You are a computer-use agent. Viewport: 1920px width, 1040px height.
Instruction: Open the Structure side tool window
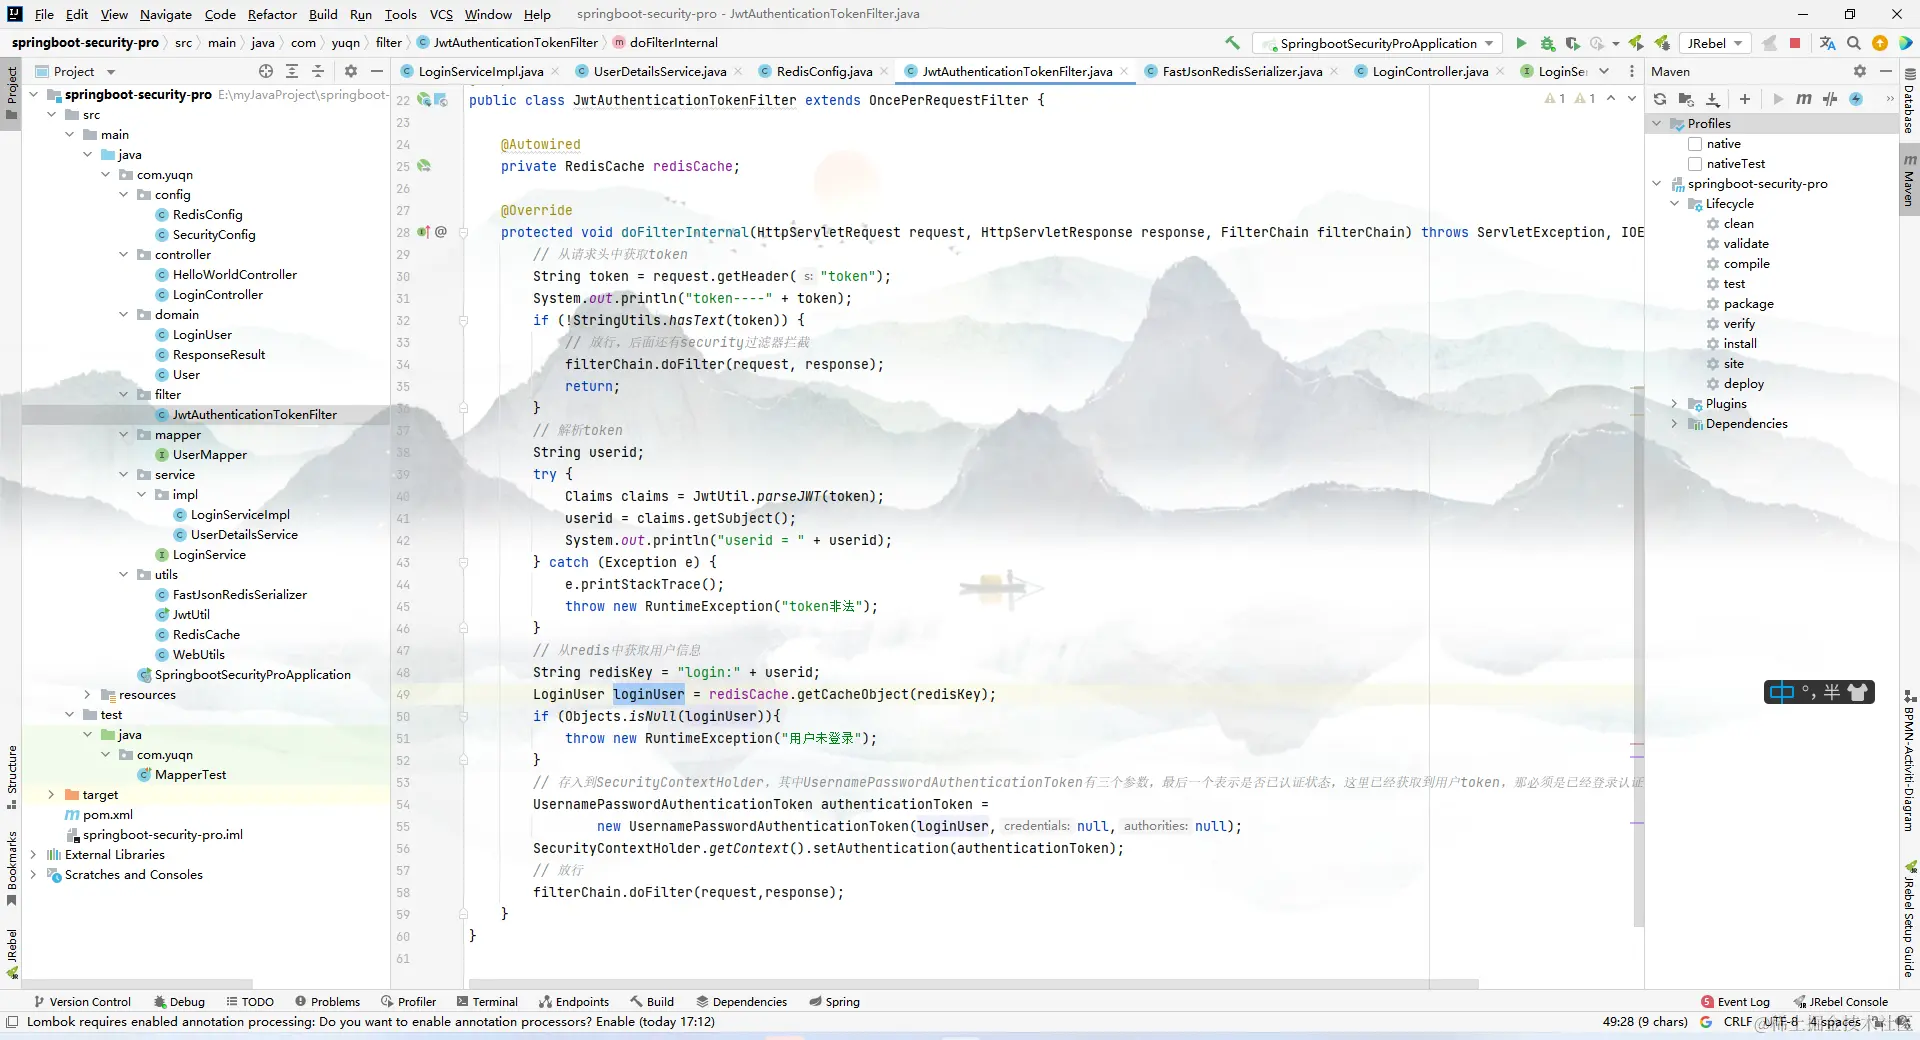12,778
